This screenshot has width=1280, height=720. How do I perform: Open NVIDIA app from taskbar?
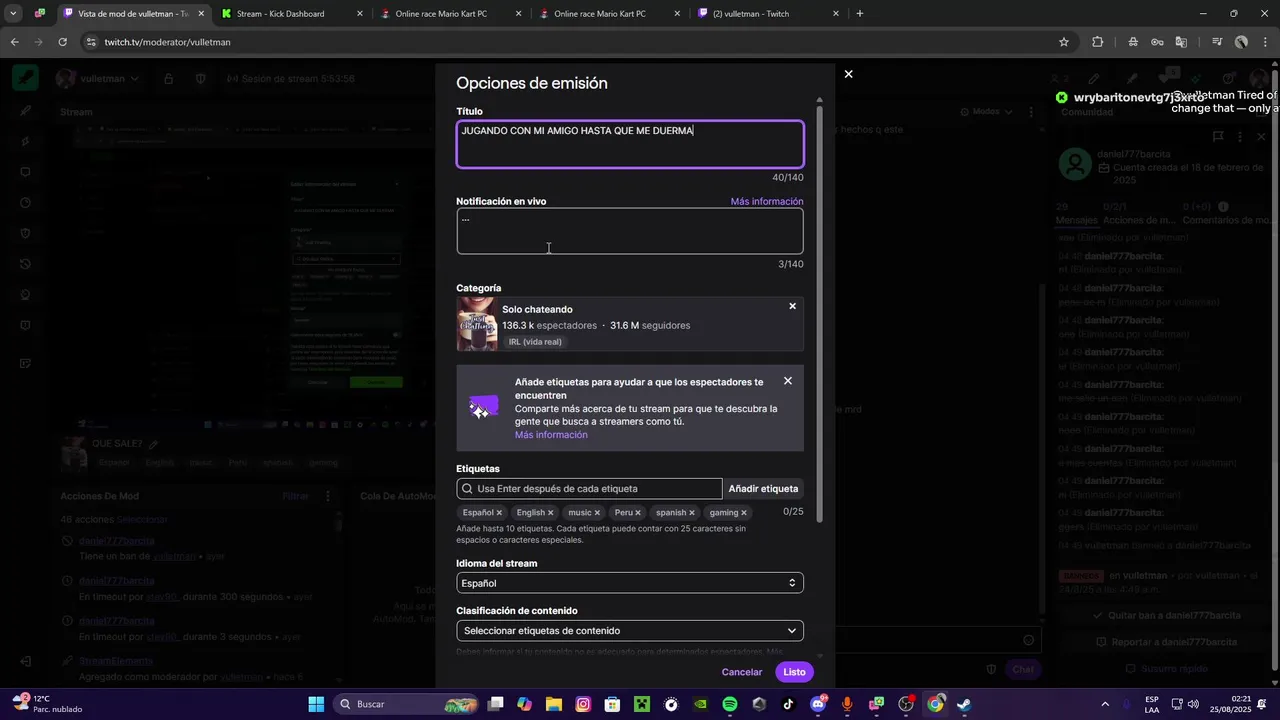click(x=700, y=704)
